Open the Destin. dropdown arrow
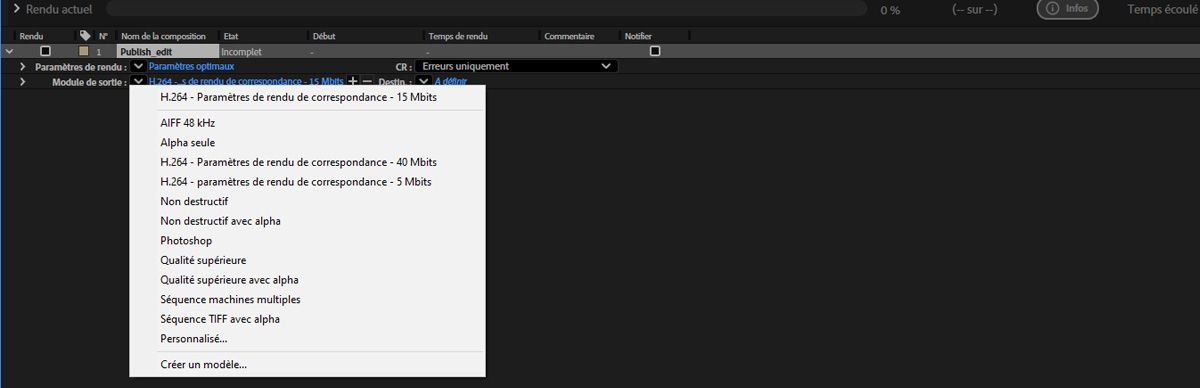The height and width of the screenshot is (388, 1200). (x=424, y=81)
